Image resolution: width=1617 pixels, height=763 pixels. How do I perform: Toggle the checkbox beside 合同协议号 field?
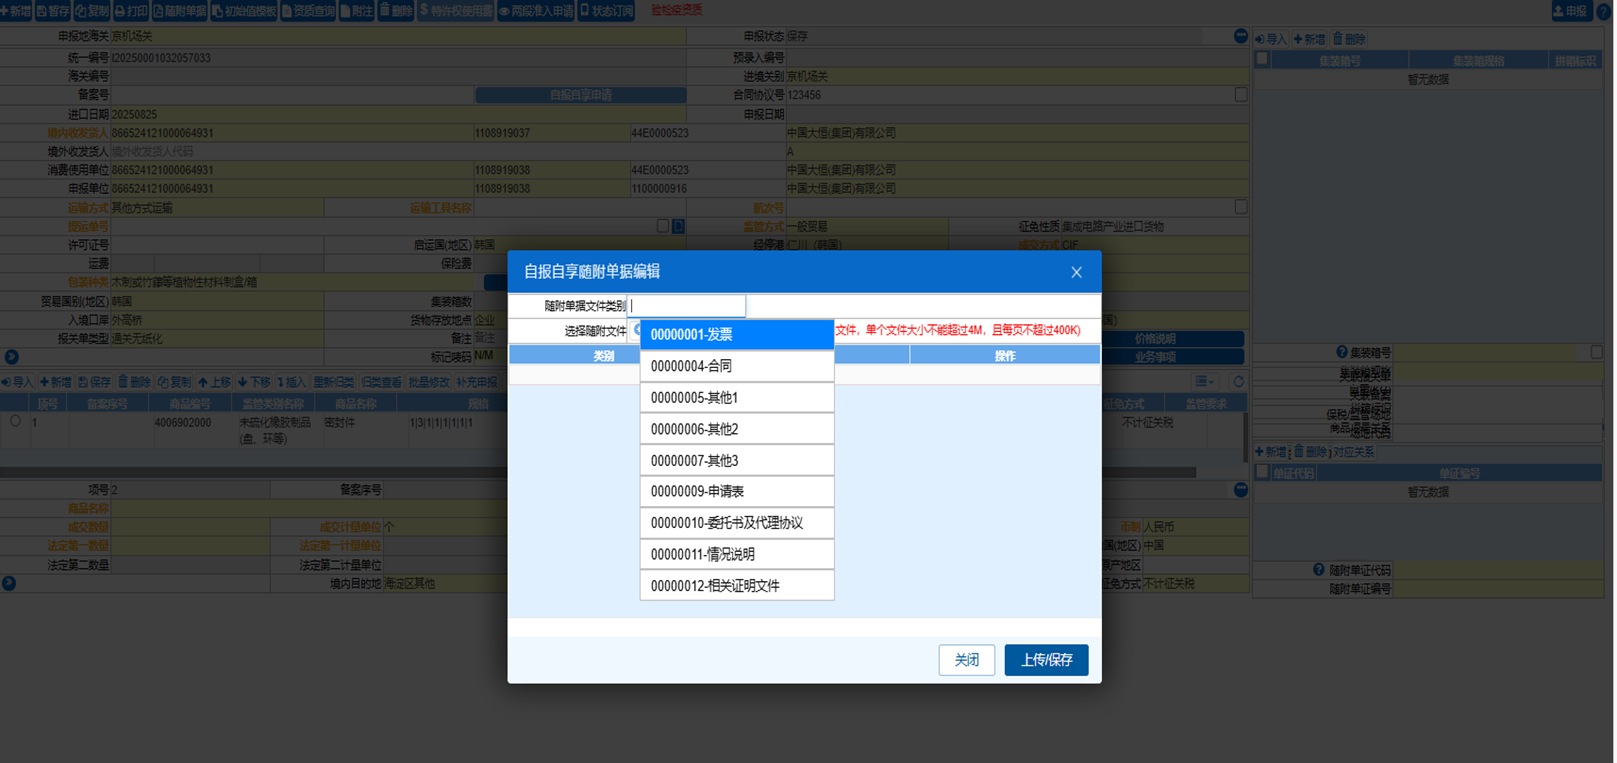(x=1241, y=95)
